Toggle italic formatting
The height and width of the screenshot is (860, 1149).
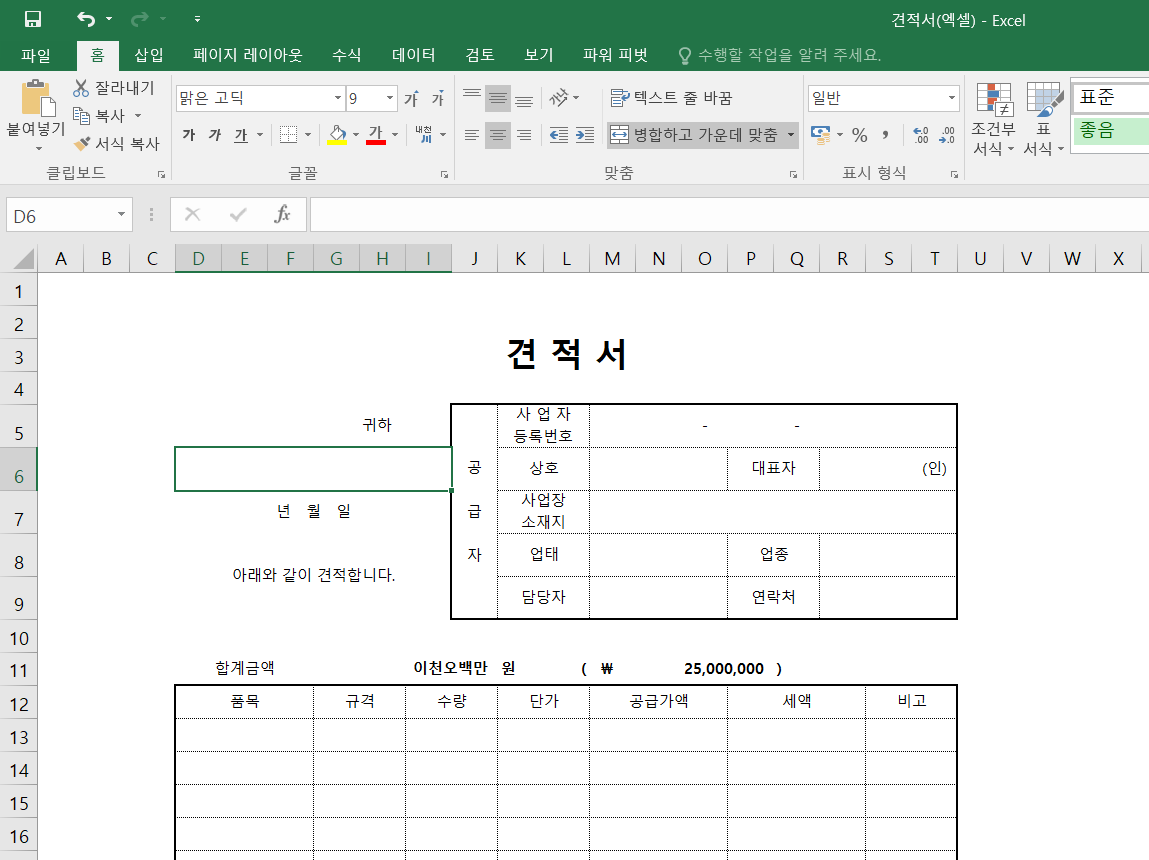pos(215,135)
